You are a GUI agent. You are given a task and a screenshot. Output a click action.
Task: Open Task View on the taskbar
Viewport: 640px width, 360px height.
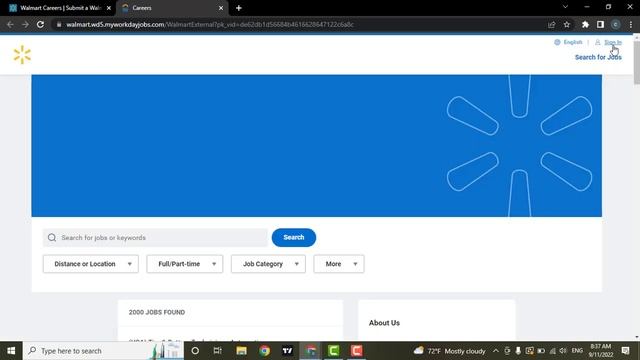tap(218, 351)
